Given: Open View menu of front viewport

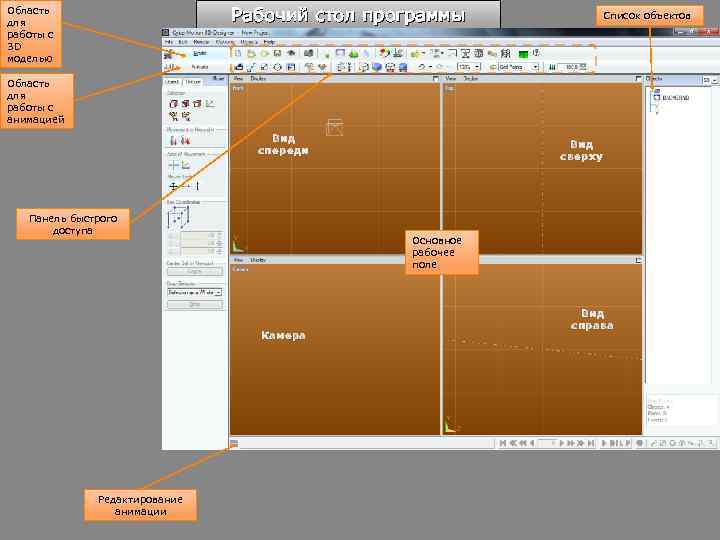Looking at the screenshot, I should click(x=238, y=79).
